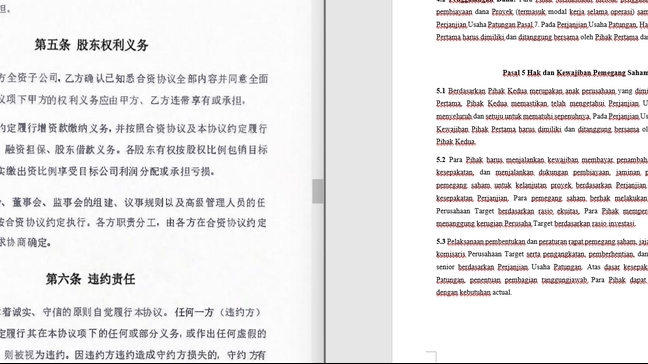Click paragraph number "5.1" in the Indonesian document

tap(441, 90)
